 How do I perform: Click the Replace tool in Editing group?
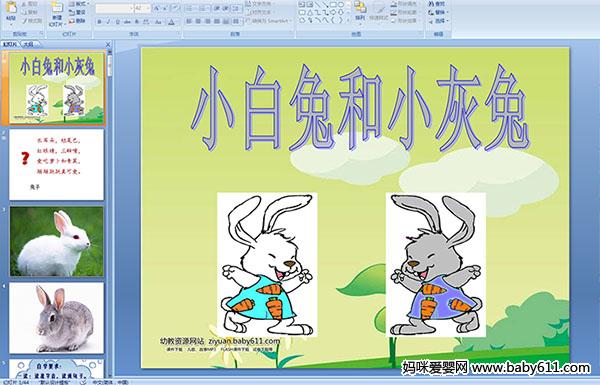point(437,12)
